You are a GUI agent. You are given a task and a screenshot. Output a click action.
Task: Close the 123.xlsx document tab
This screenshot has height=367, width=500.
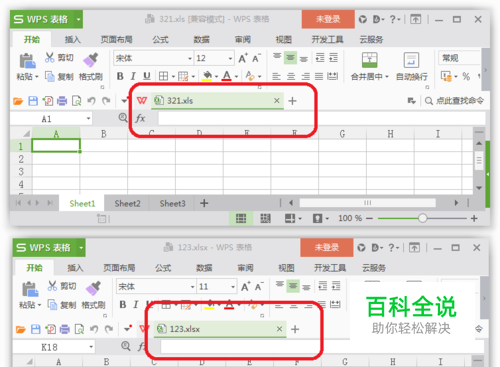pos(279,329)
